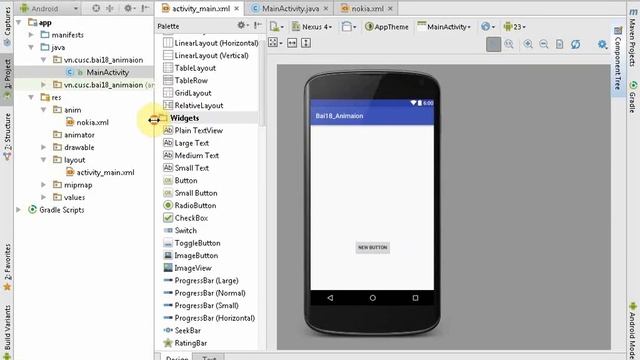
Task: Click the collapse all icon in project panel
Action: [x=110, y=8]
